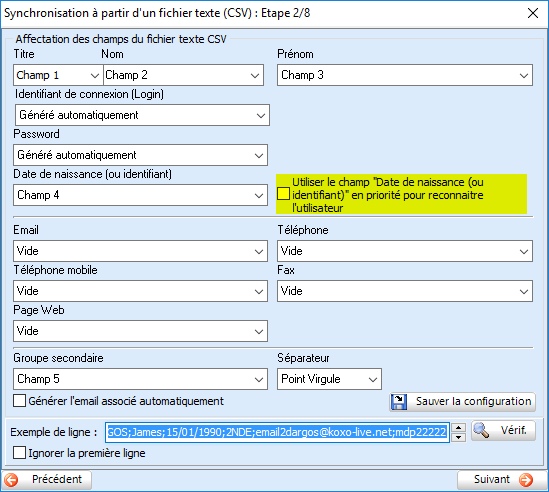Click the Sauver la configuration button
The width and height of the screenshot is (549, 492).
[x=463, y=402]
